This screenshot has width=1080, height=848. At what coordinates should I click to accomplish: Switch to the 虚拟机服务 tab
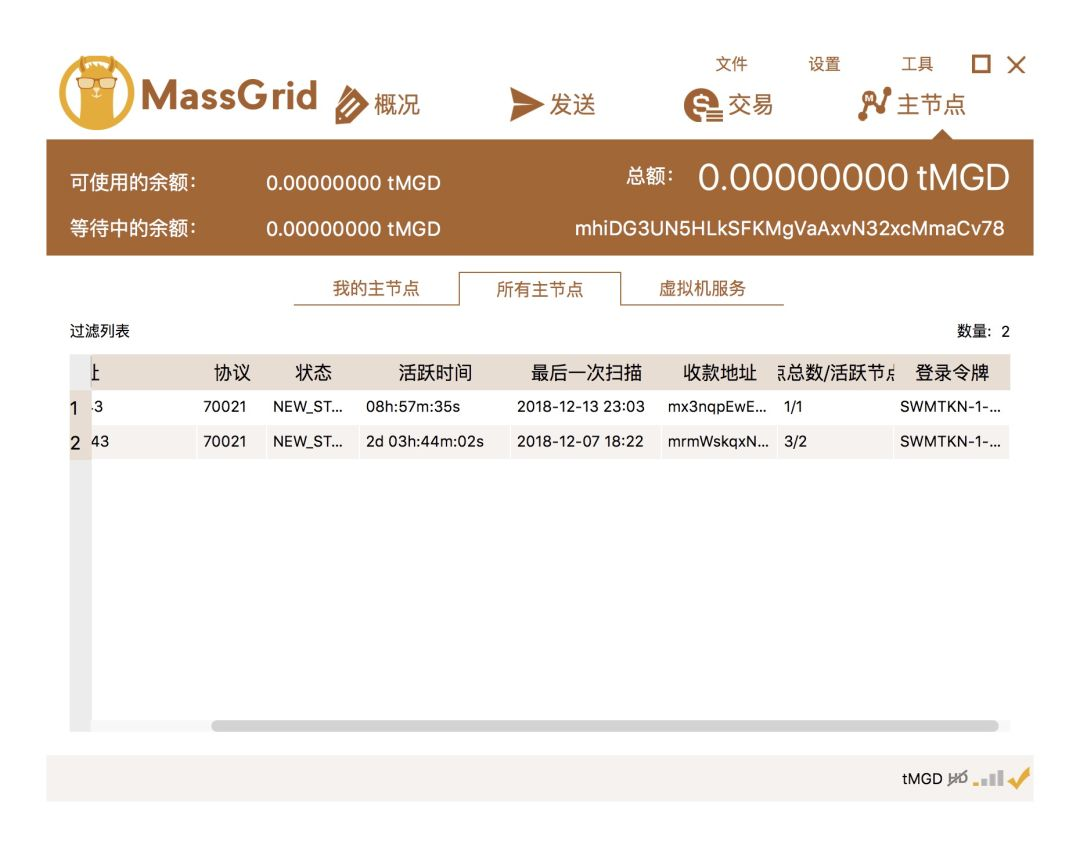[x=702, y=288]
